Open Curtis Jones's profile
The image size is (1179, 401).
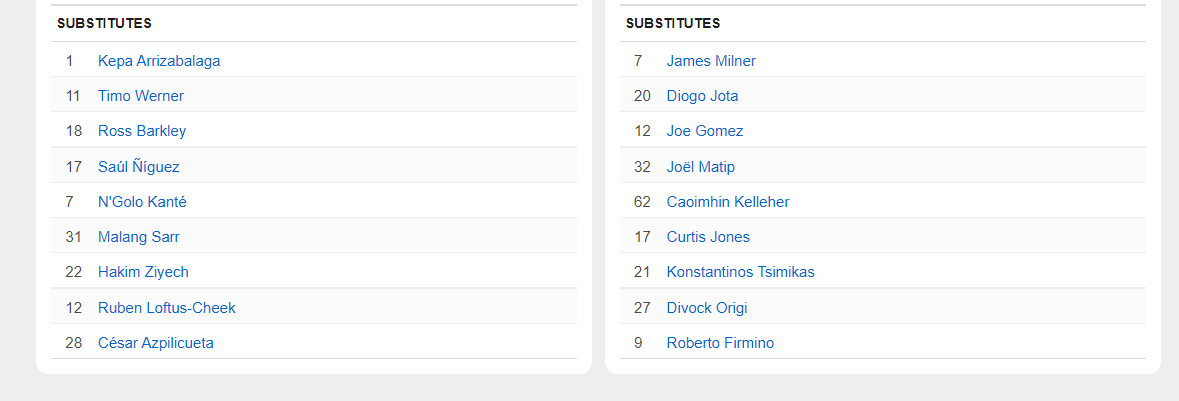pyautogui.click(x=708, y=237)
